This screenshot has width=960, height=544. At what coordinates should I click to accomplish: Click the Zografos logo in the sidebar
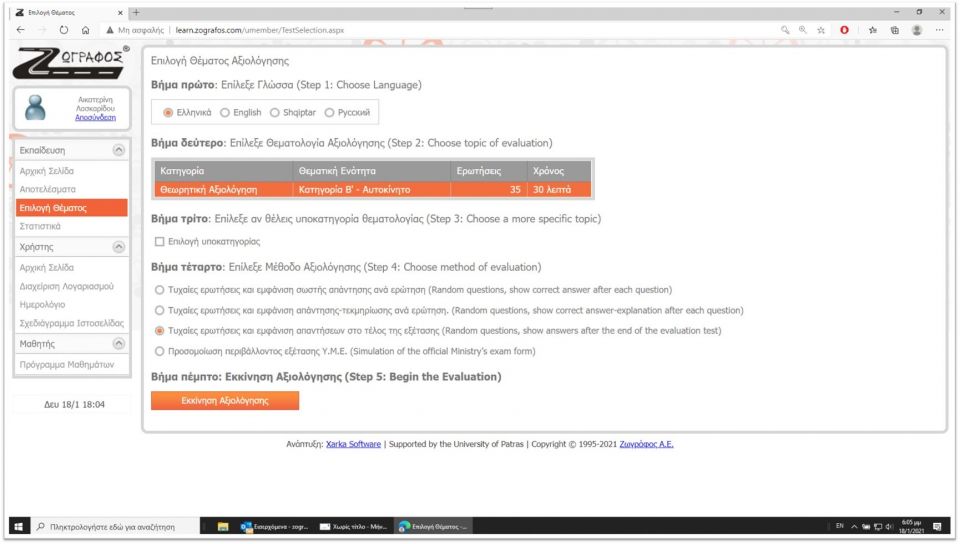[69, 64]
